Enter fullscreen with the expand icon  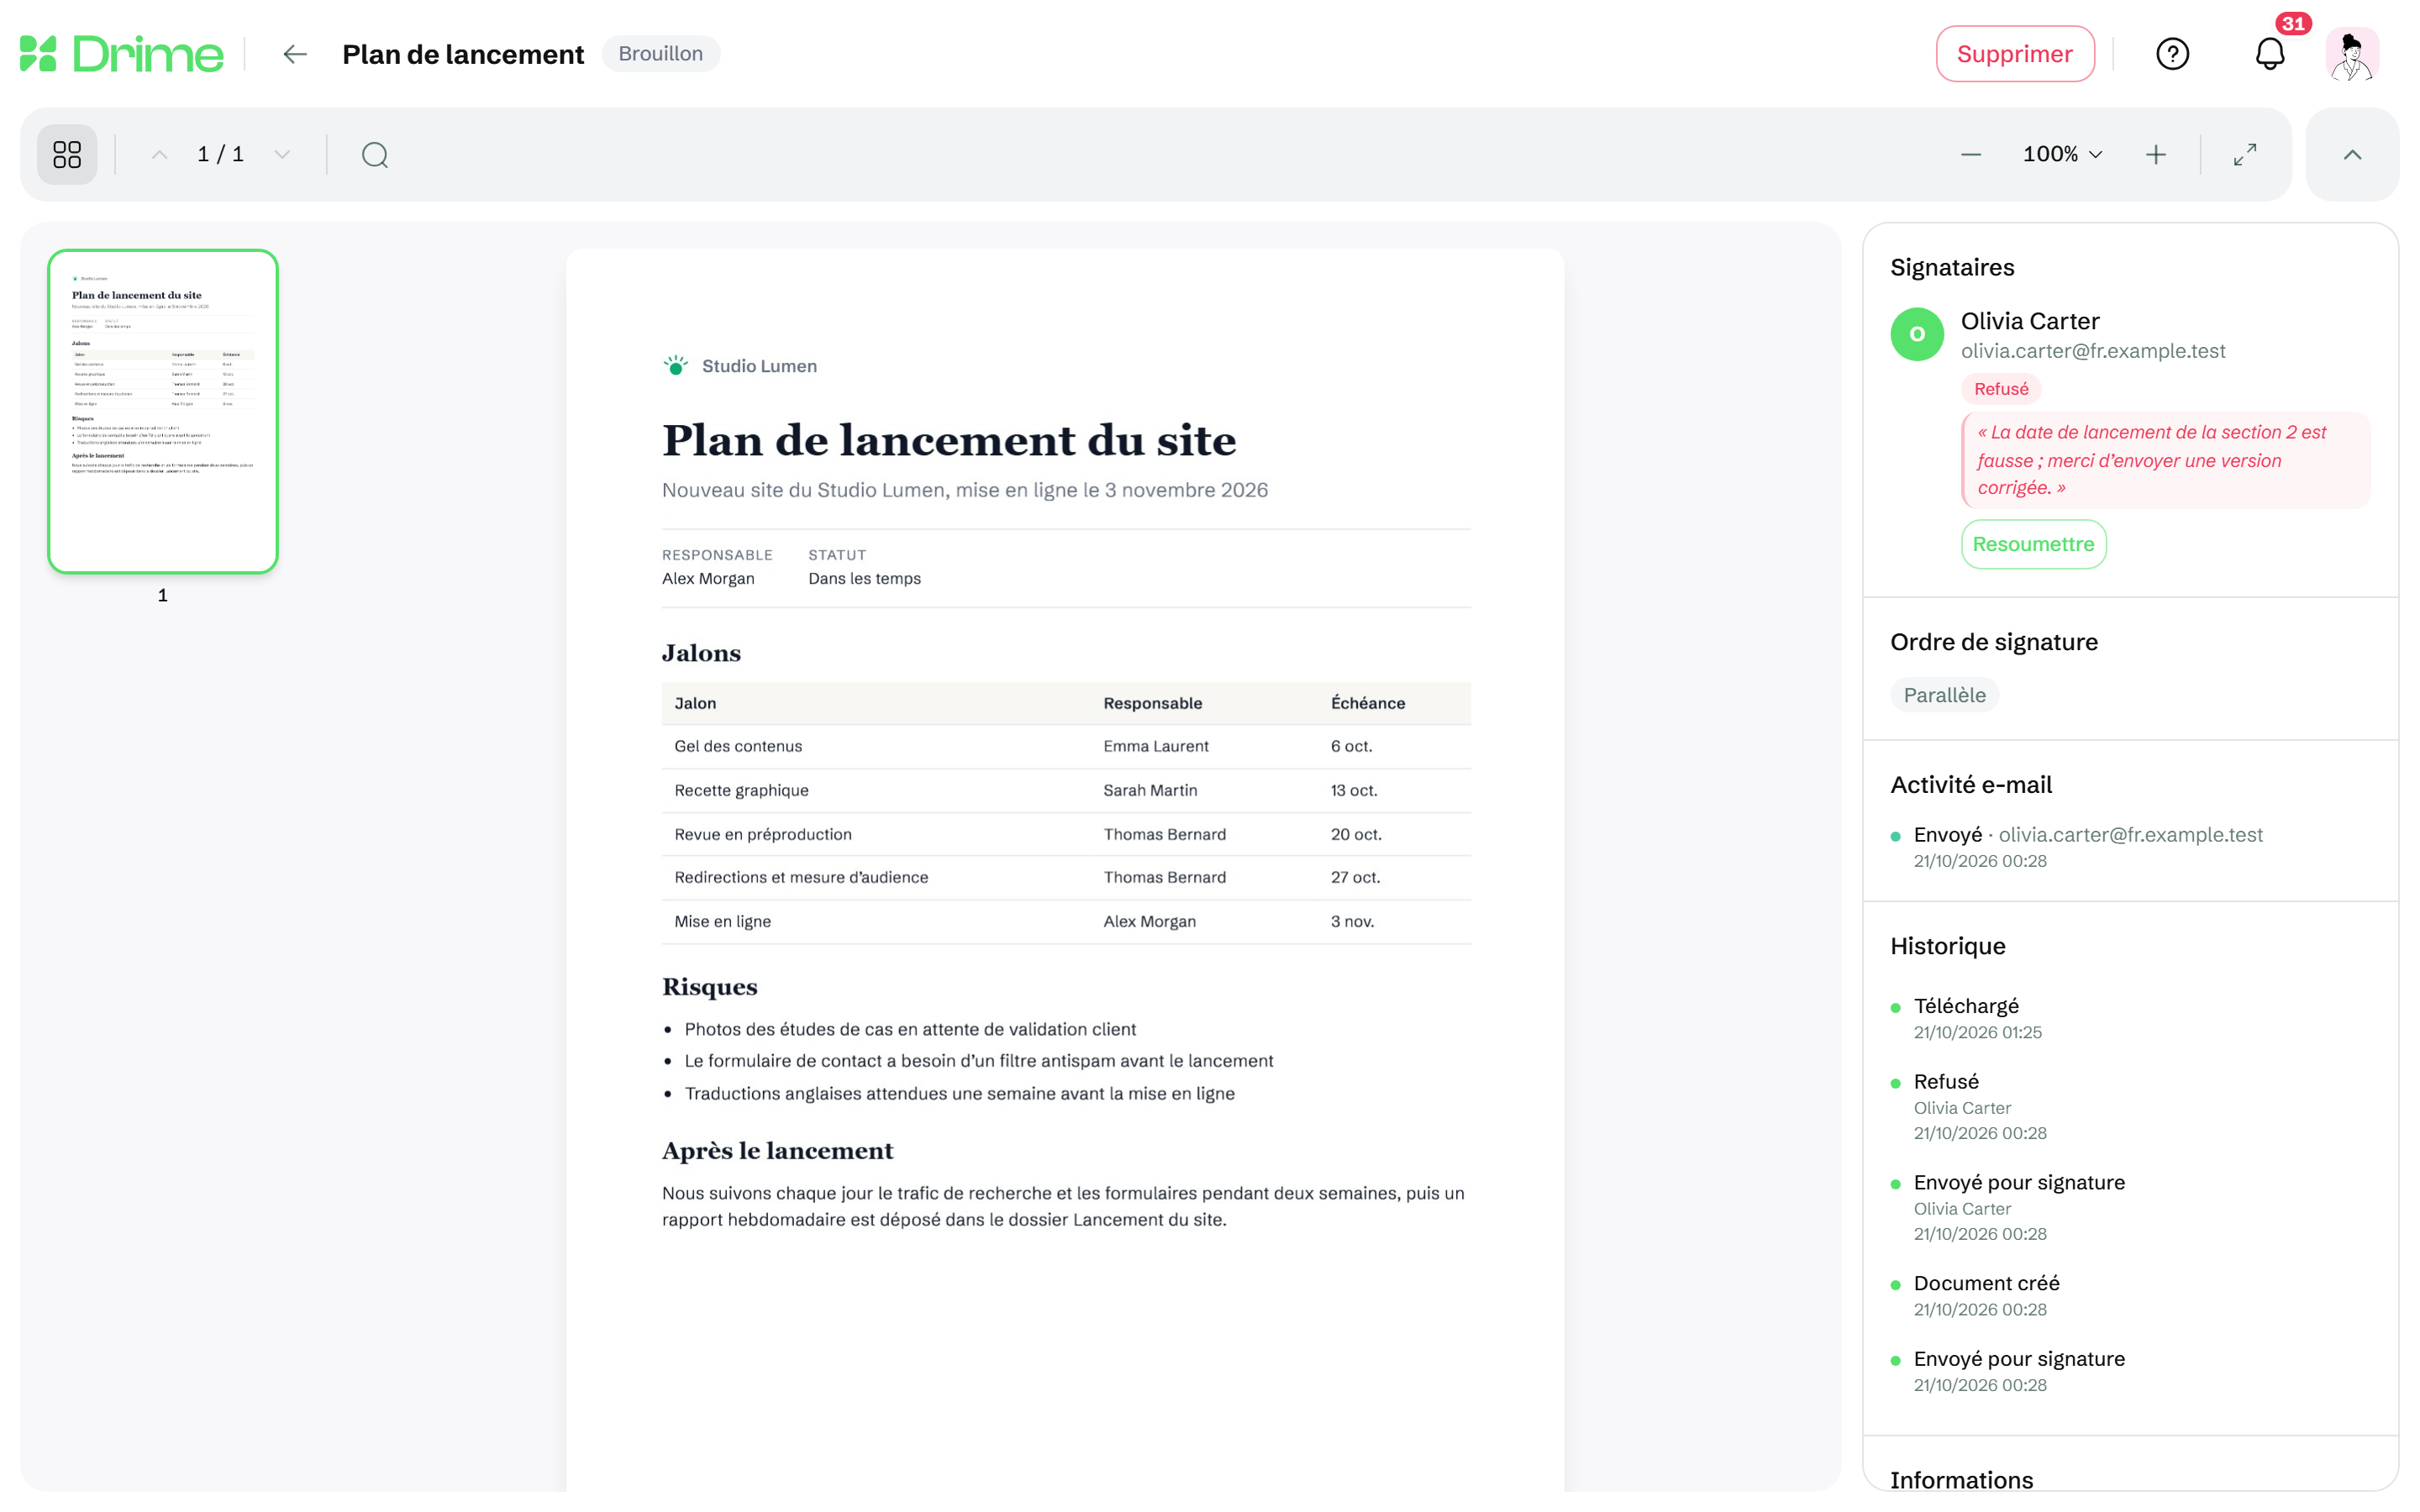2245,154
